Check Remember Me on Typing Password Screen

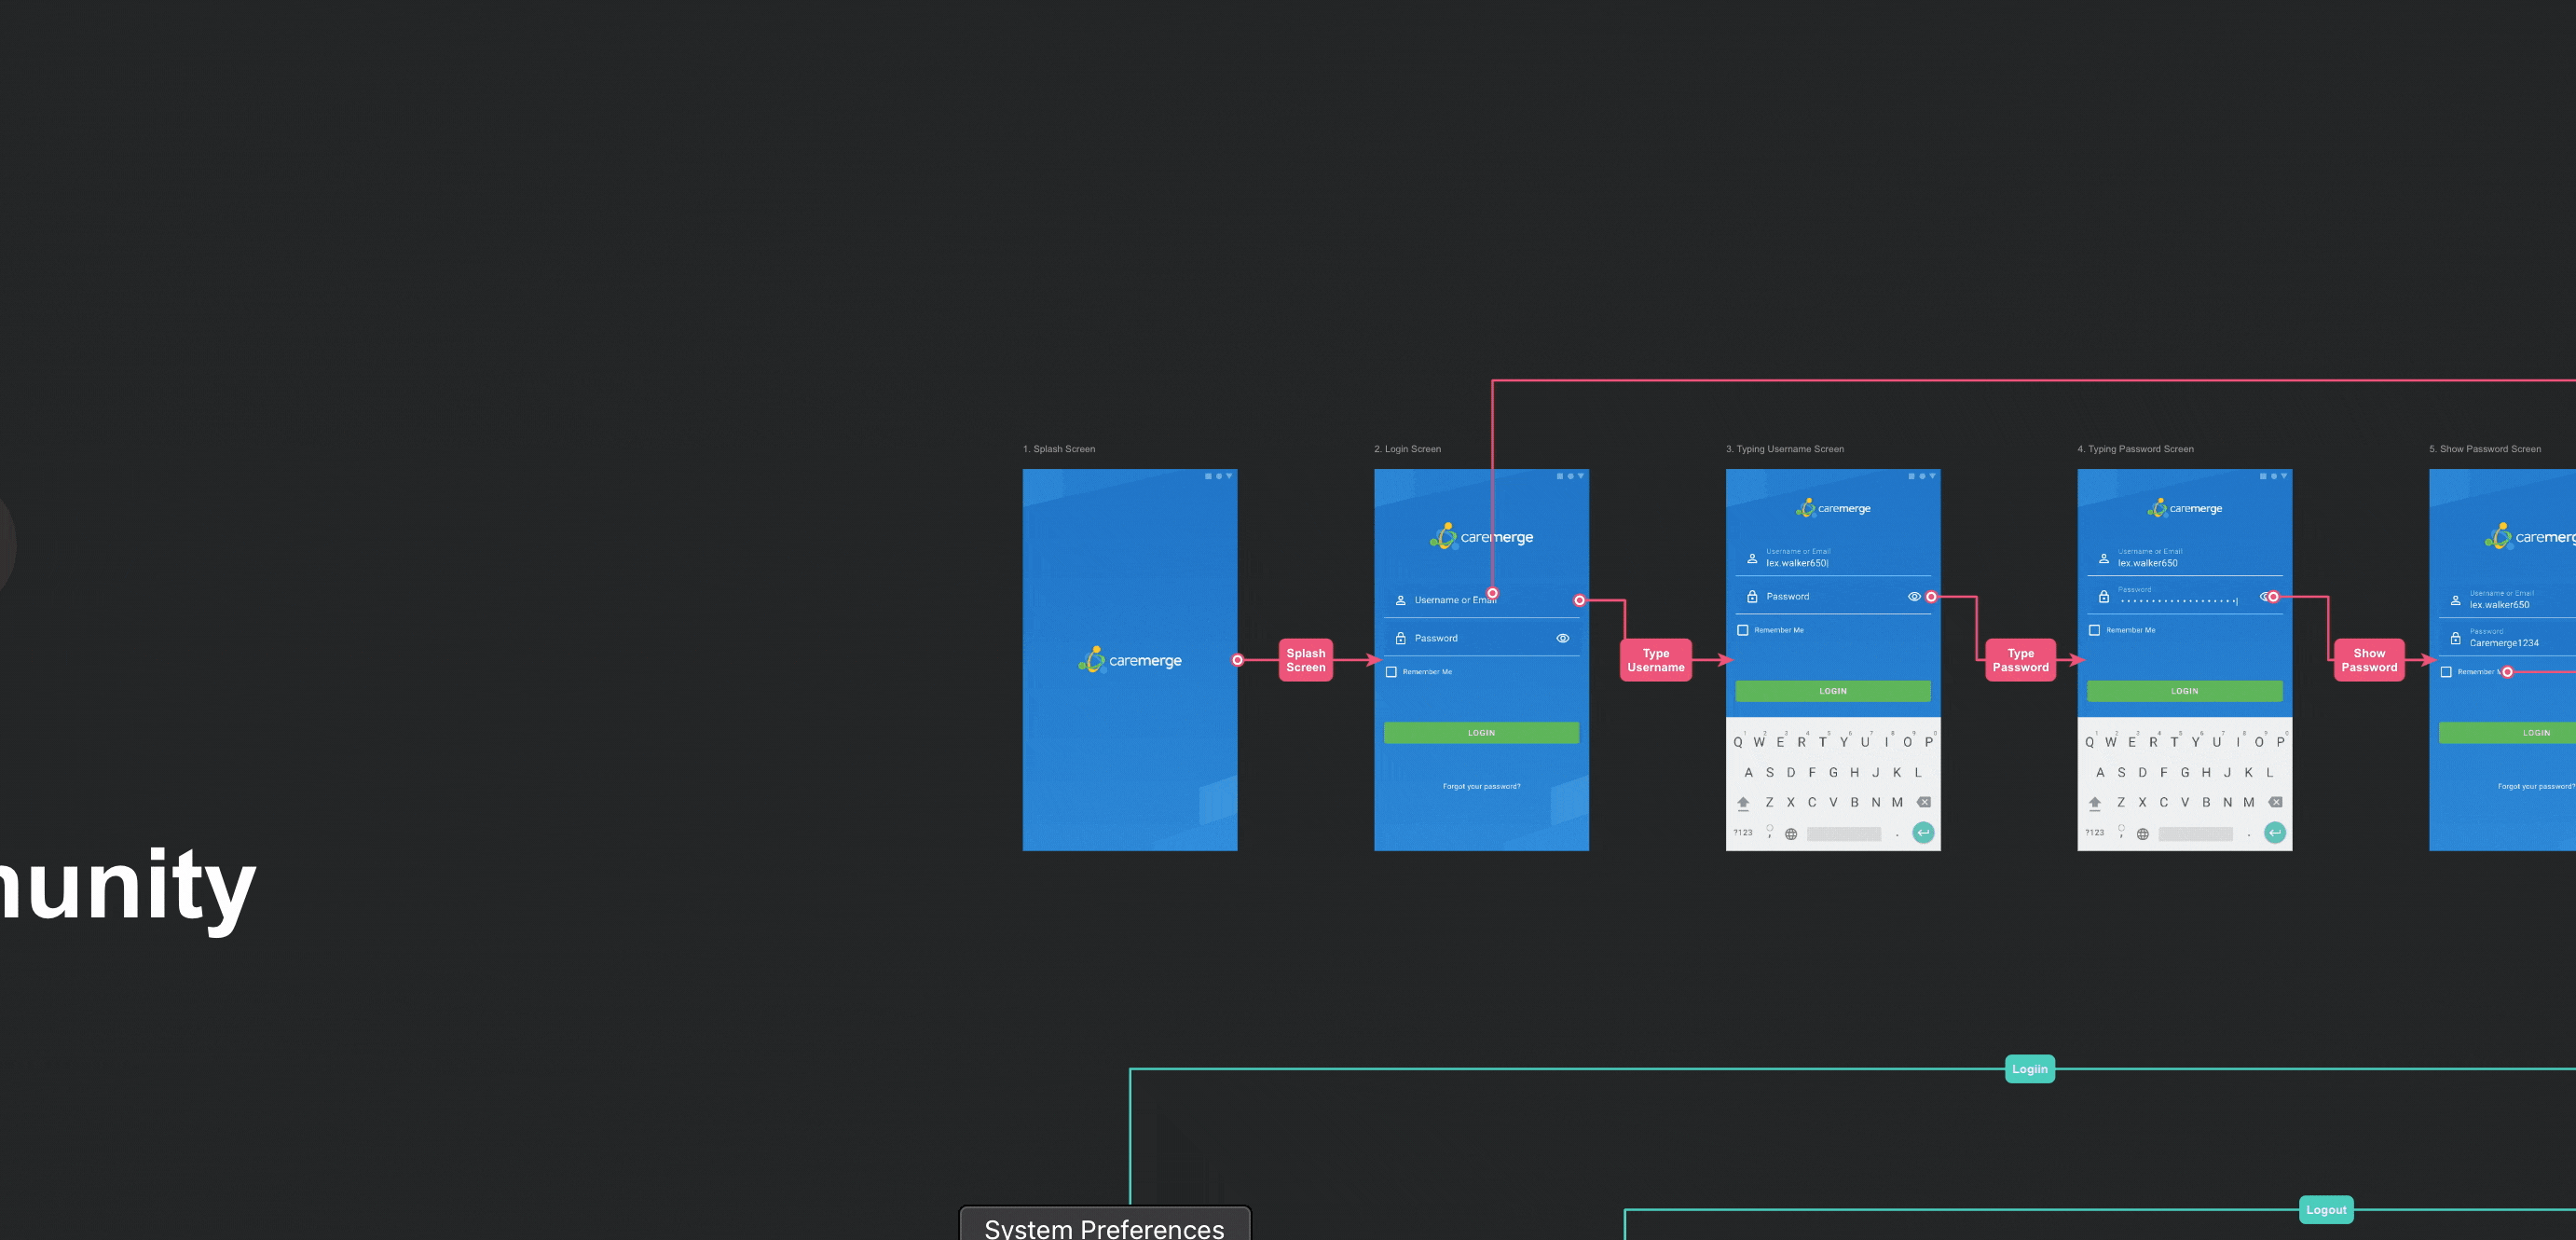(2094, 630)
